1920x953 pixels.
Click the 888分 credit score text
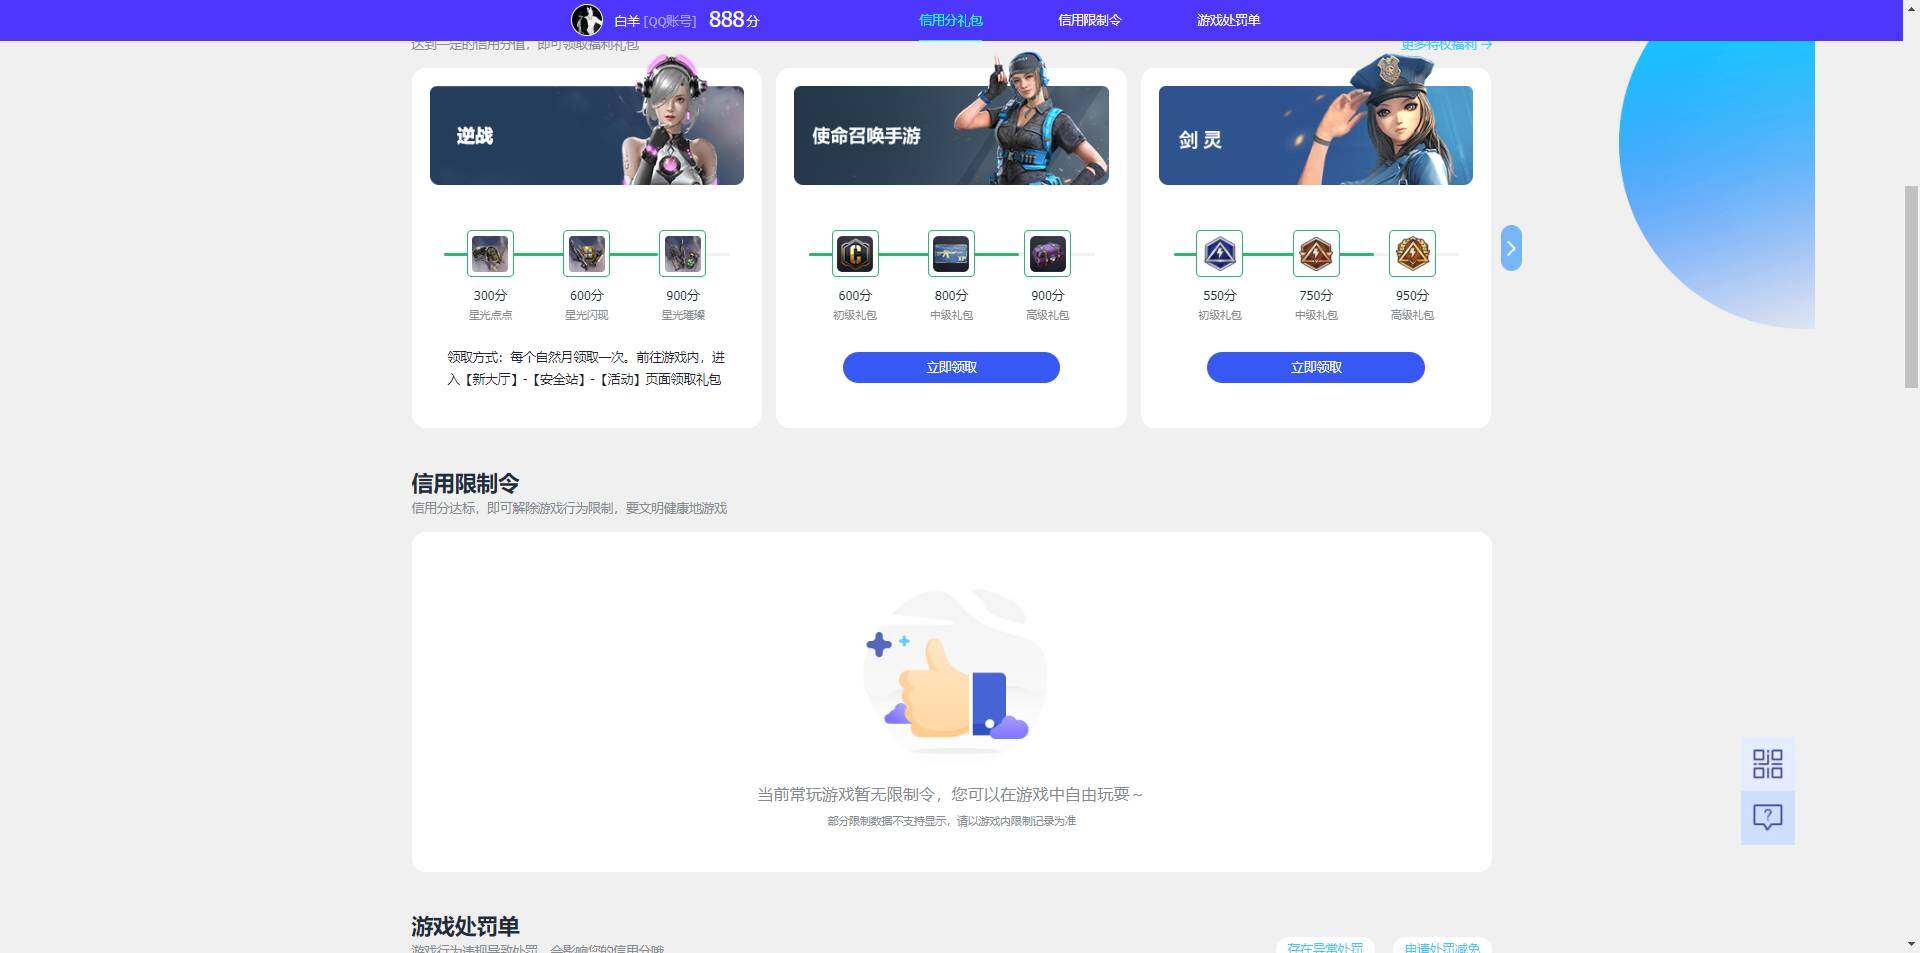pos(733,20)
